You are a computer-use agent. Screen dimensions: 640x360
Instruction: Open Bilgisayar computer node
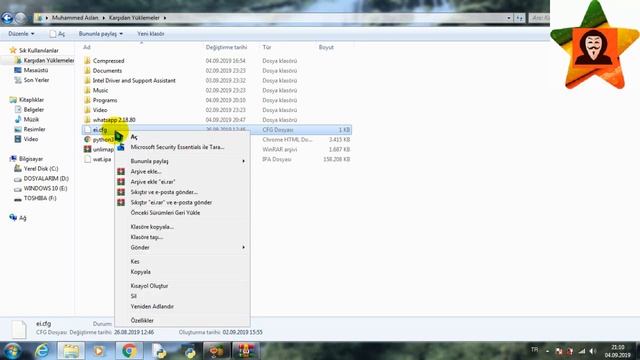coord(31,159)
